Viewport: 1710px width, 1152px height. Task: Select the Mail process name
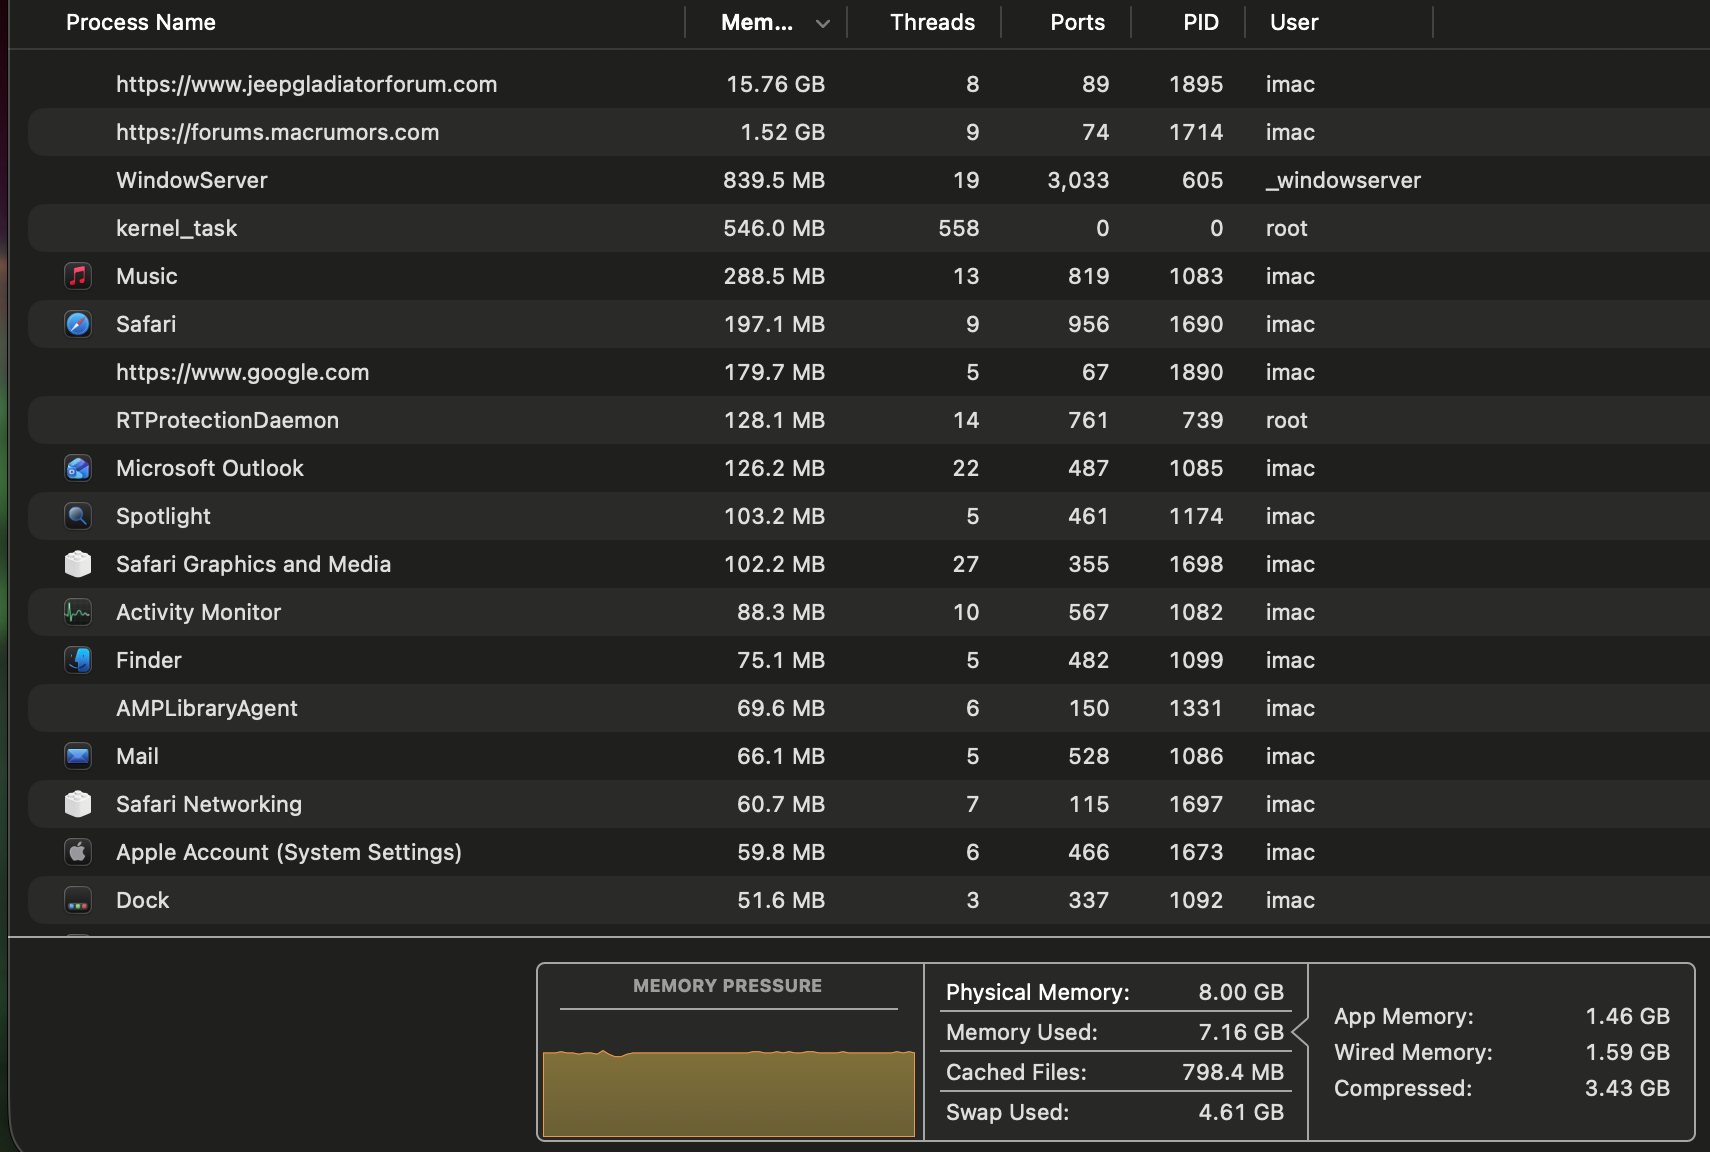tap(137, 756)
